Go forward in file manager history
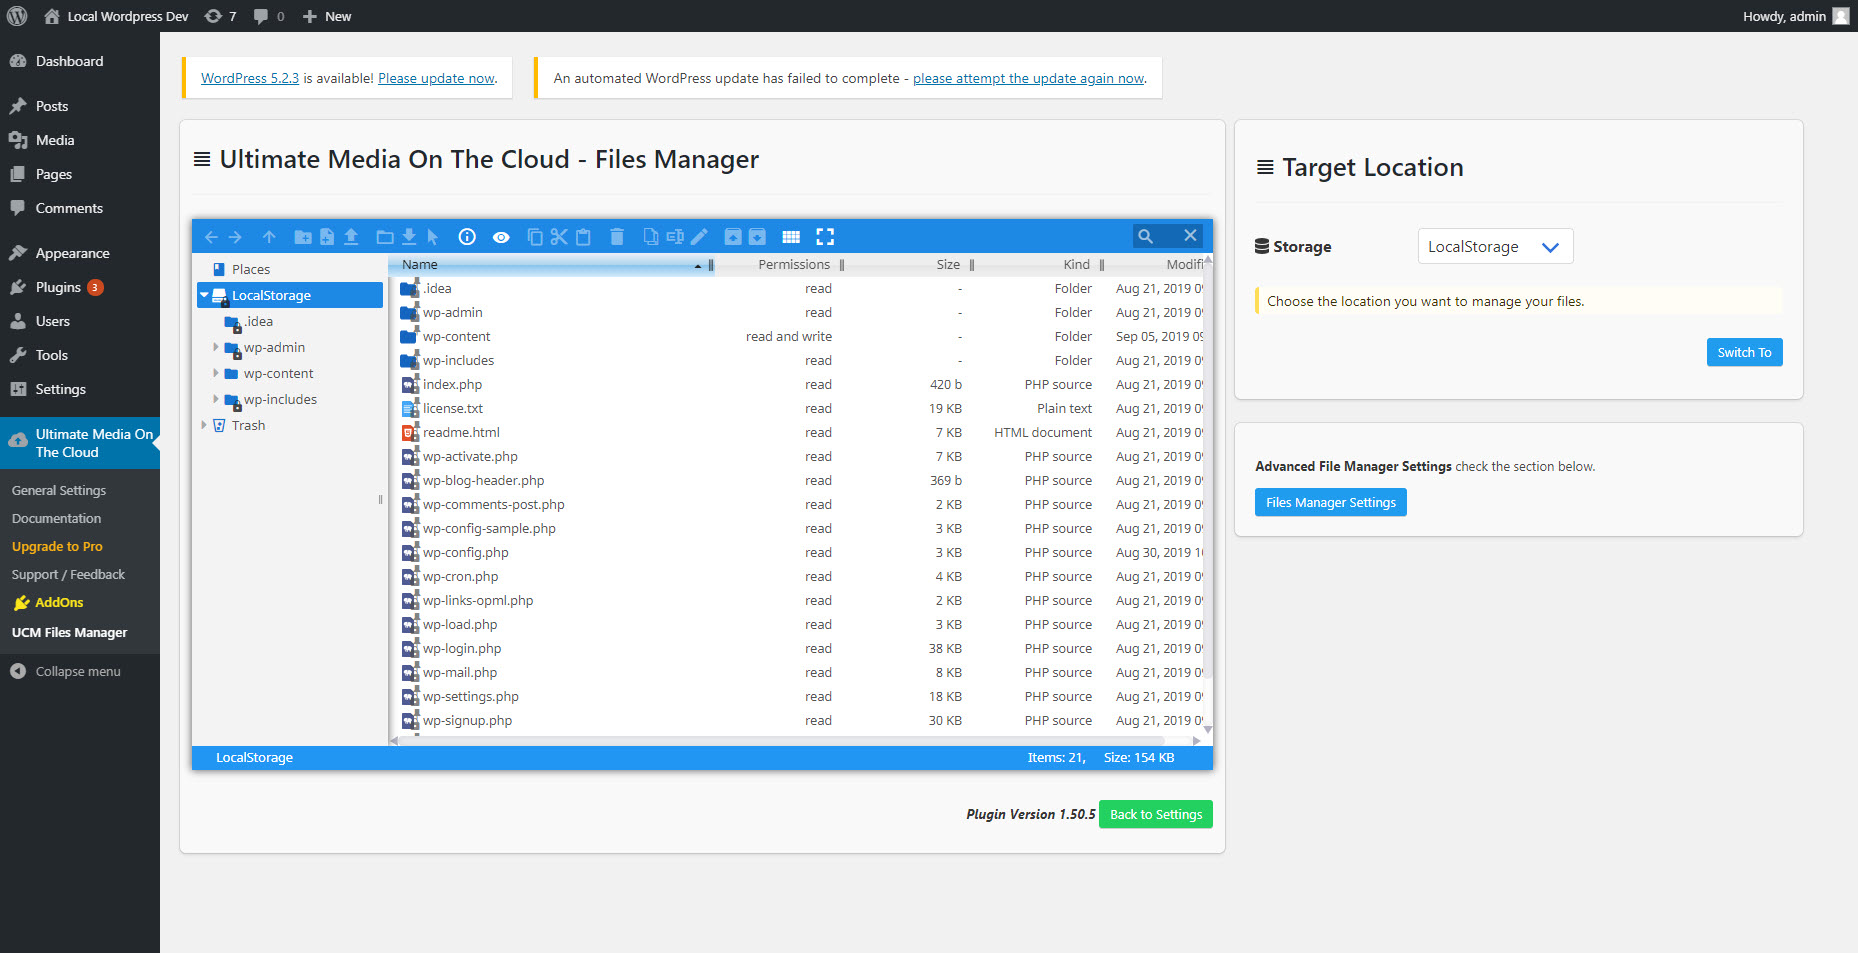 235,237
